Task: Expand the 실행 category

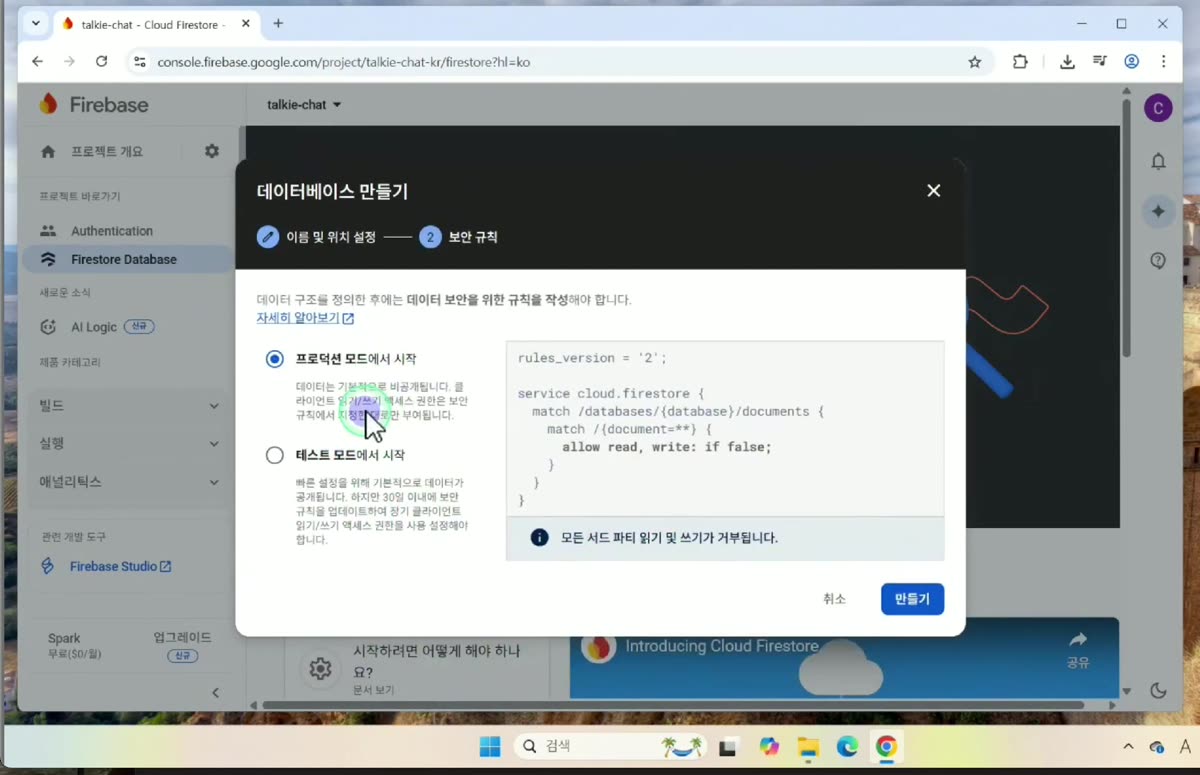Action: (129, 443)
